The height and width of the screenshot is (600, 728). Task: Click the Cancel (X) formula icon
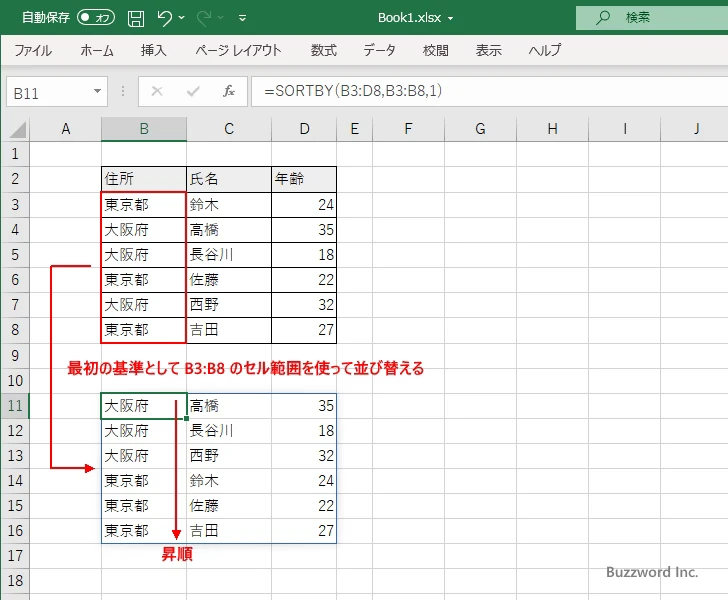coord(157,91)
